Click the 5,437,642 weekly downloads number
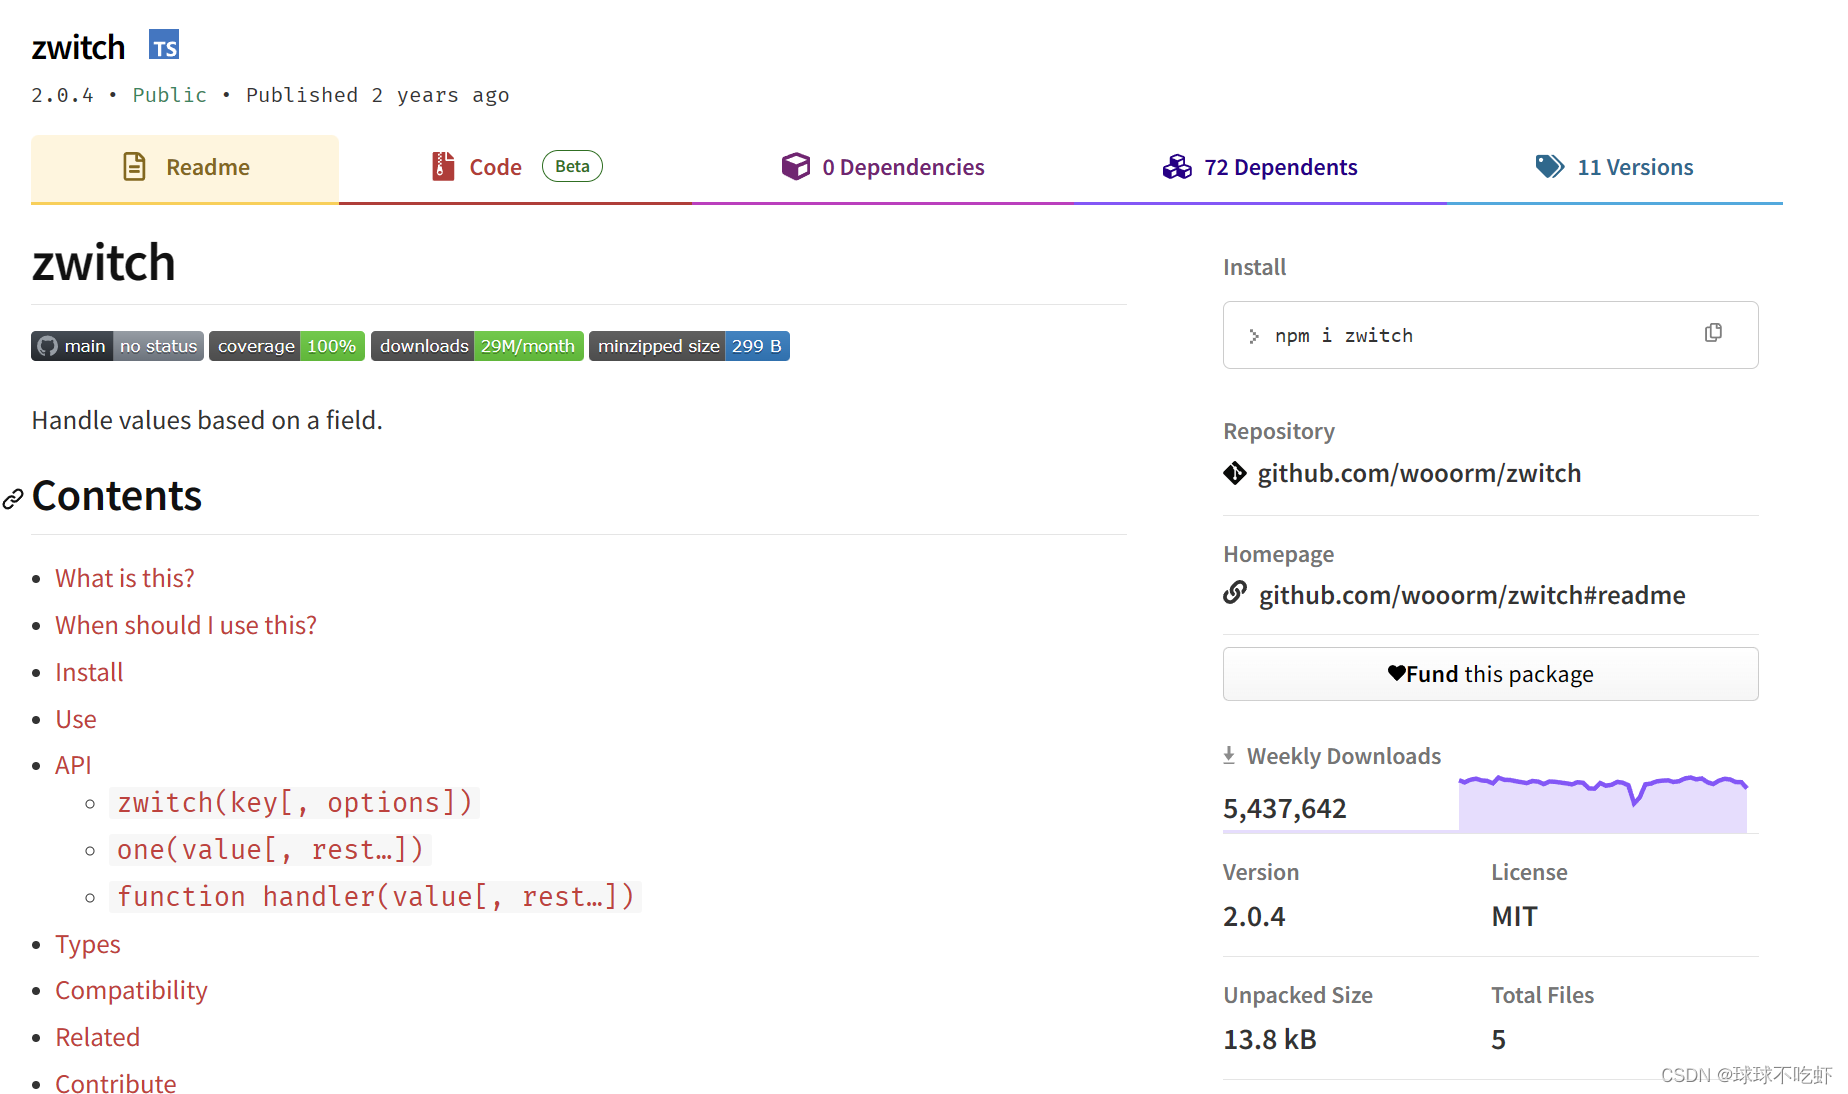Viewport: 1848px width, 1094px height. point(1284,808)
